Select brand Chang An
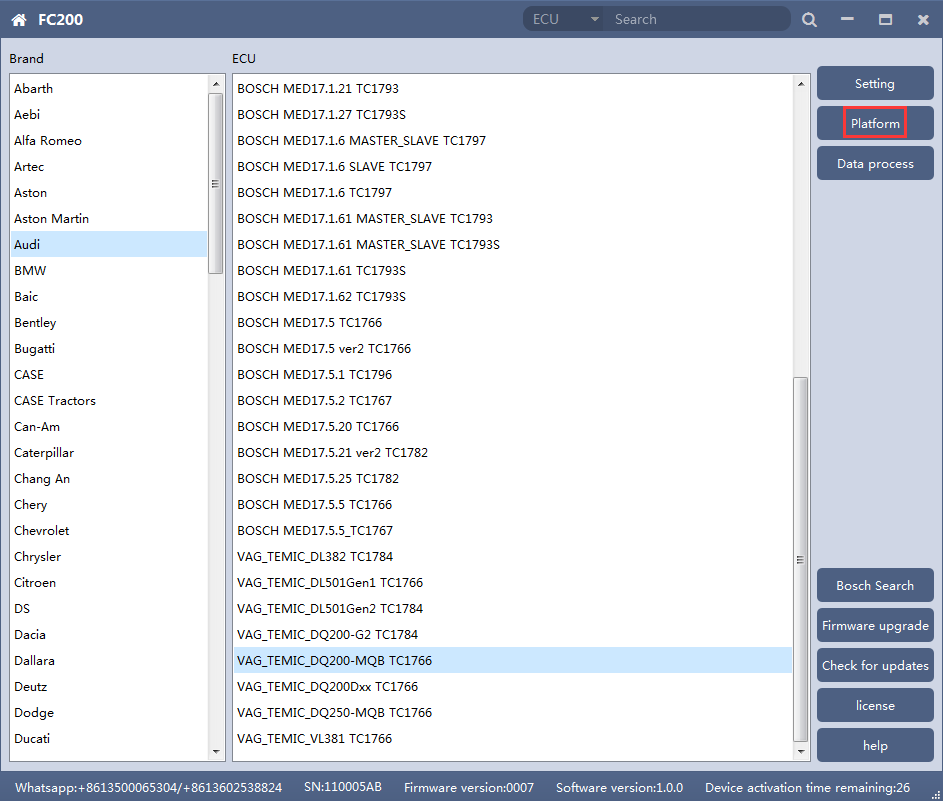943x801 pixels. tap(109, 479)
